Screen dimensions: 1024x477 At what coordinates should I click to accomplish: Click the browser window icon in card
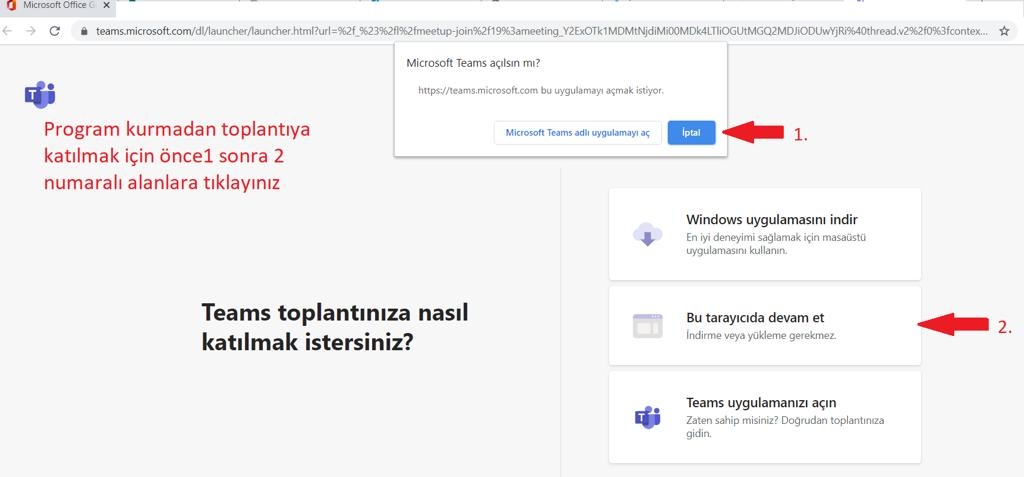point(647,325)
